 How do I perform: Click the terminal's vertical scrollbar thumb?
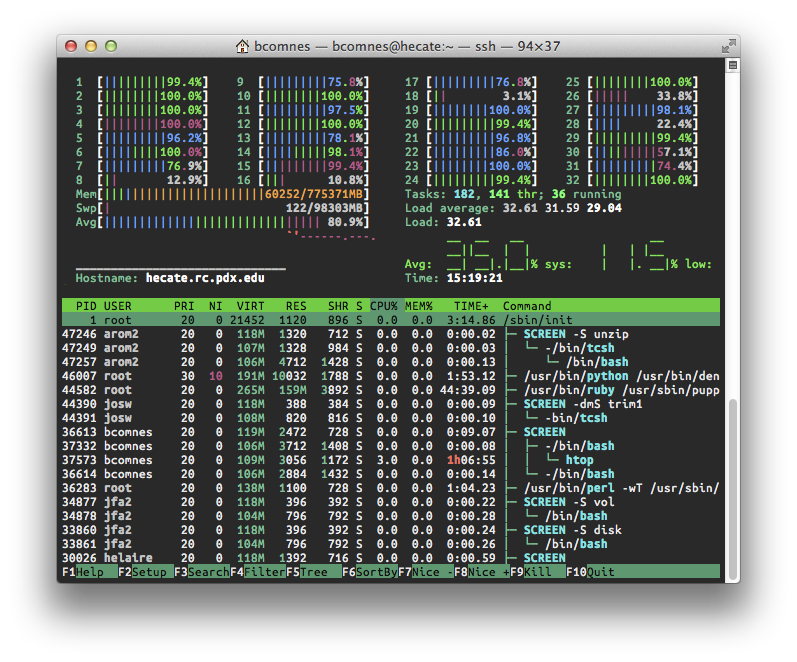pos(732,489)
